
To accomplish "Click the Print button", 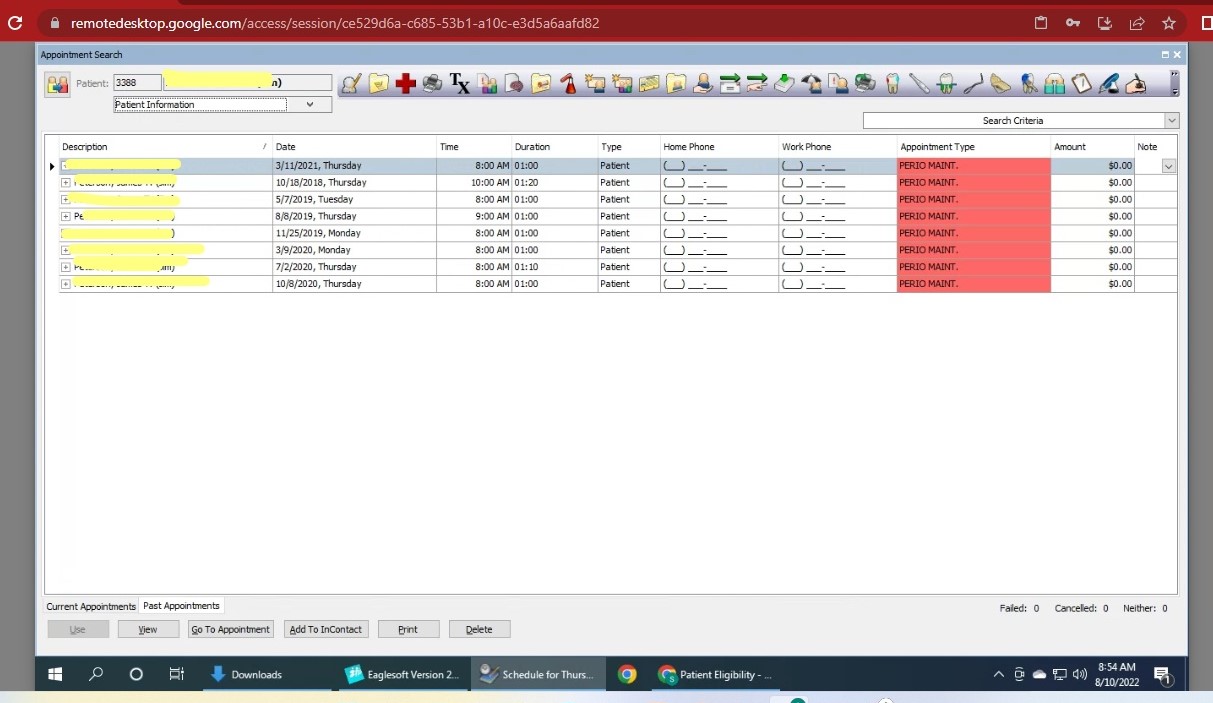I will [x=408, y=629].
